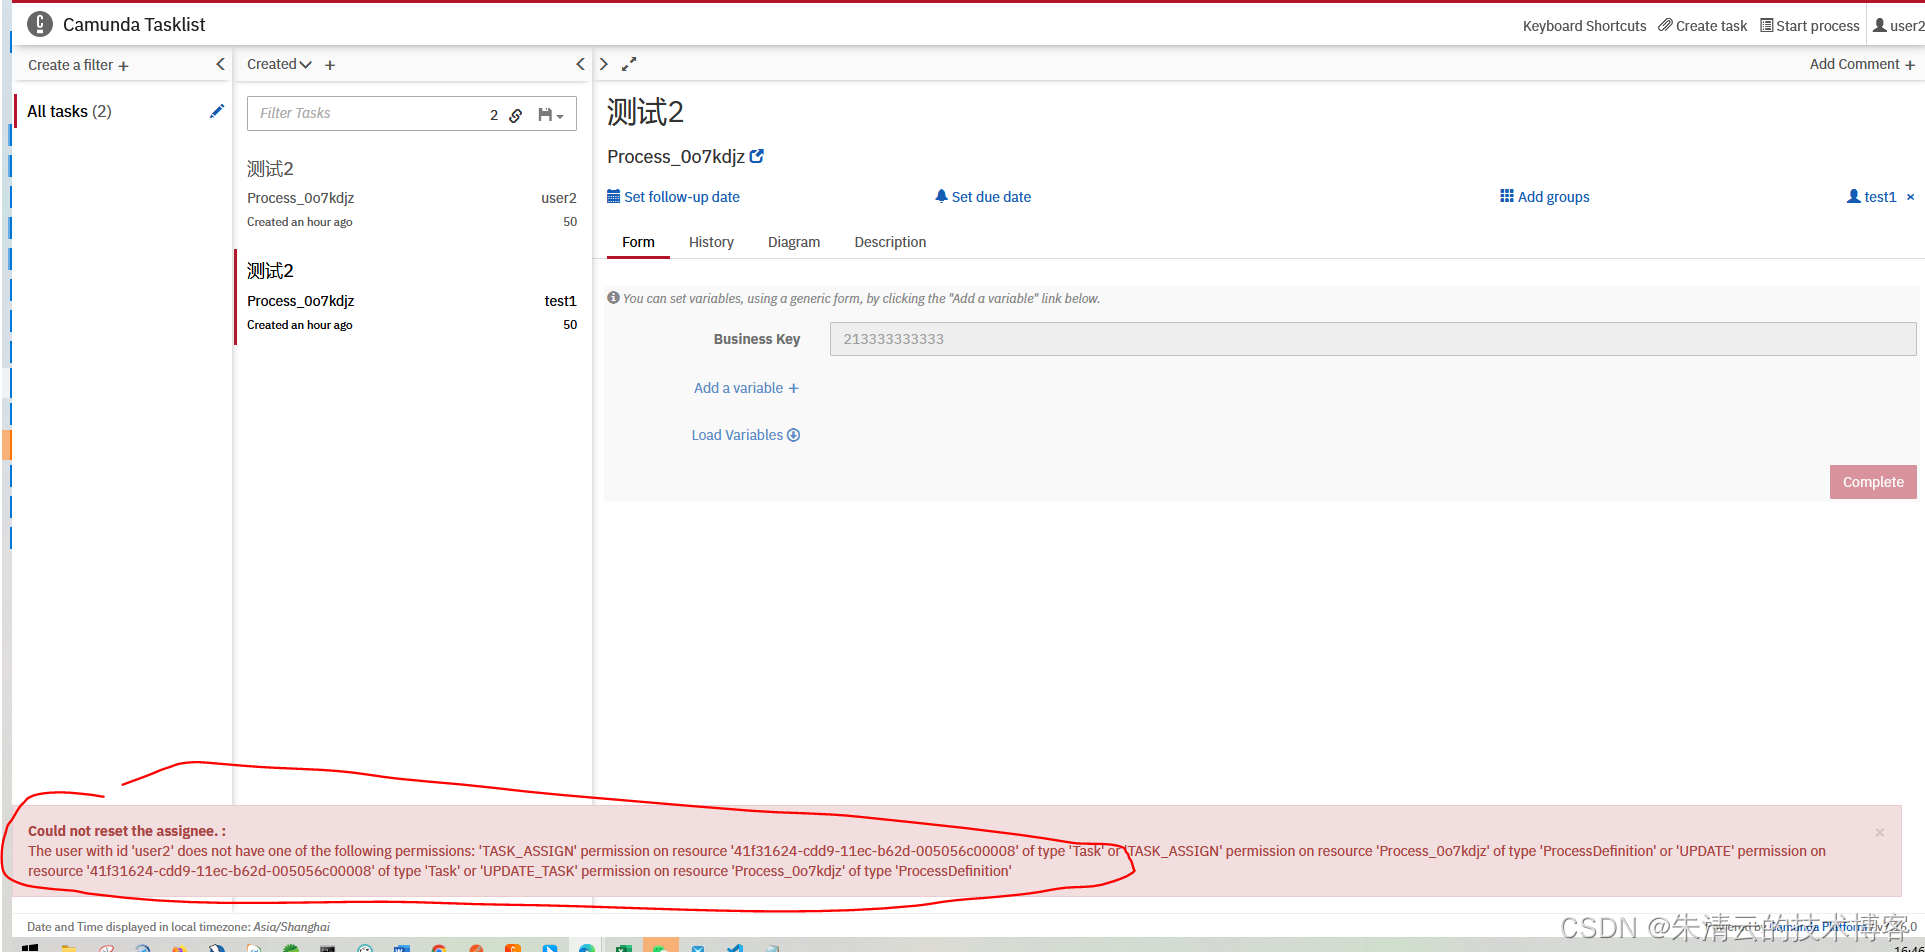Screen dimensions: 1925x952
Task: Add a sort criterion plus icon
Action: 330,65
